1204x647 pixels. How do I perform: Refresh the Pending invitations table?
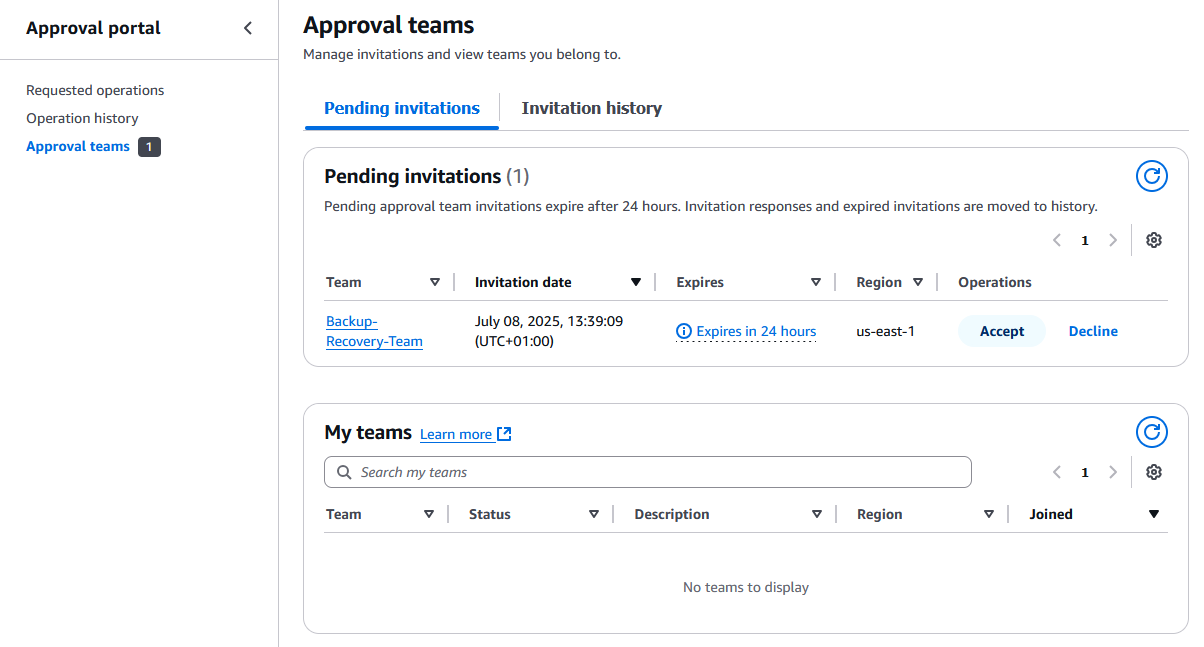coord(1151,176)
